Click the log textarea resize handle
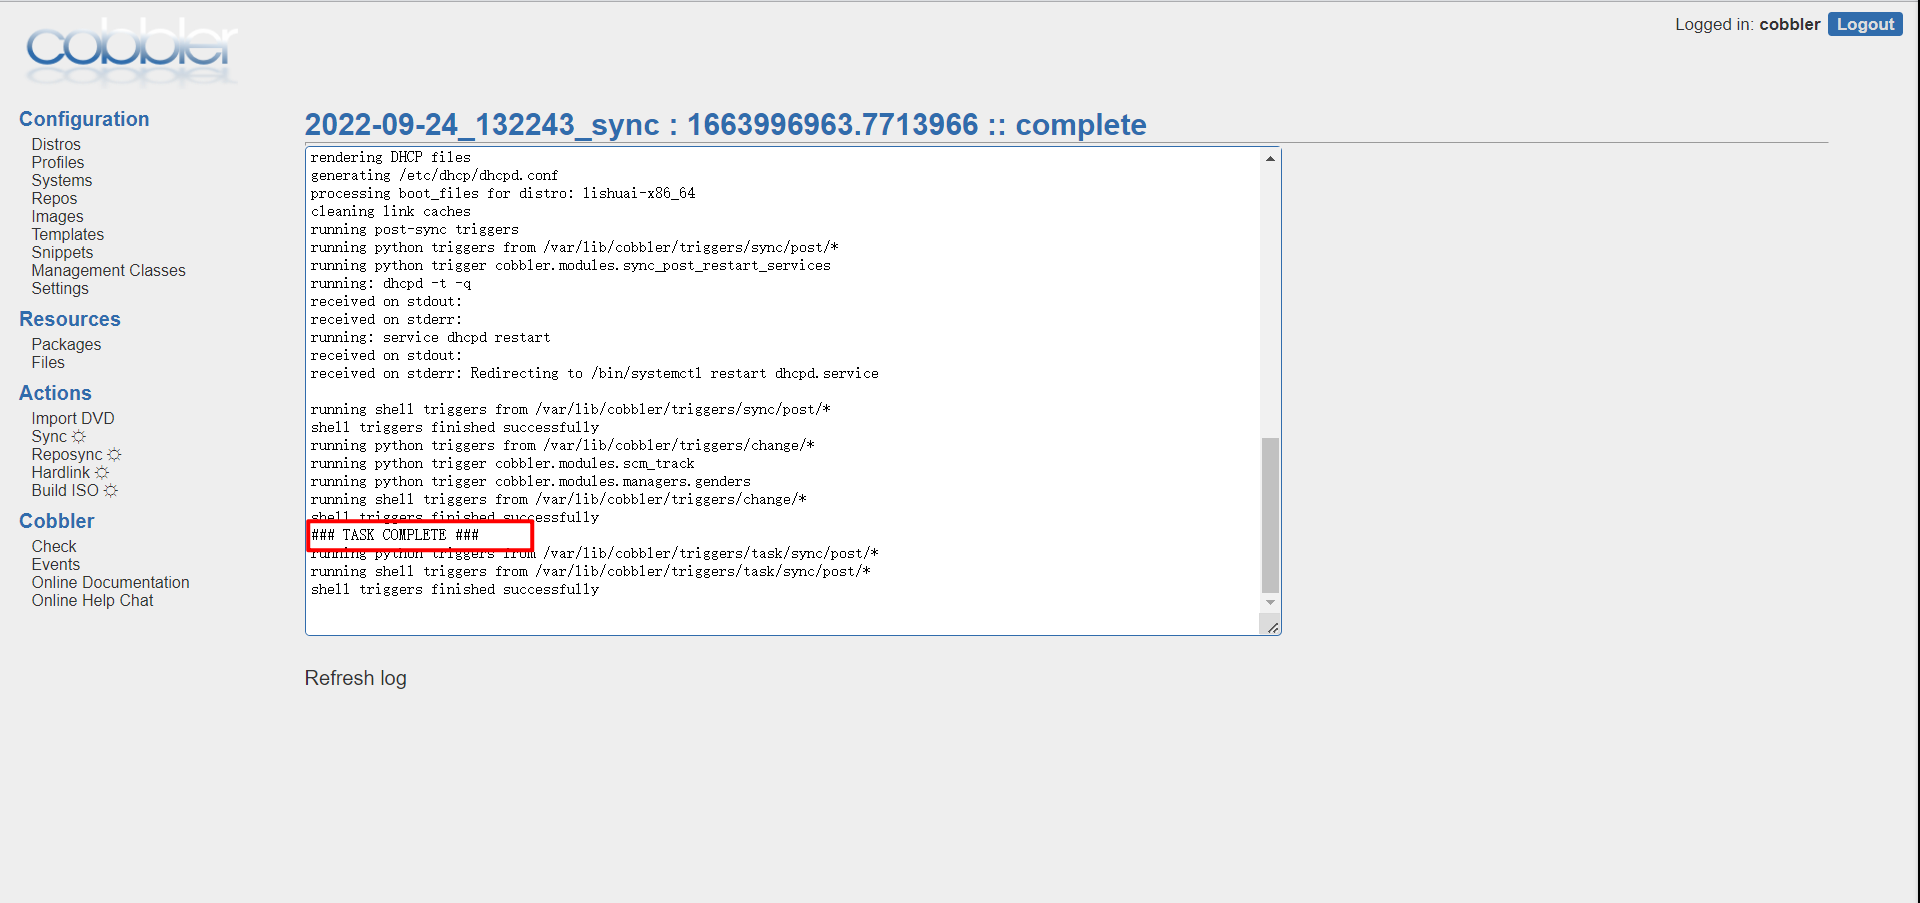The height and width of the screenshot is (903, 1920). [1272, 627]
